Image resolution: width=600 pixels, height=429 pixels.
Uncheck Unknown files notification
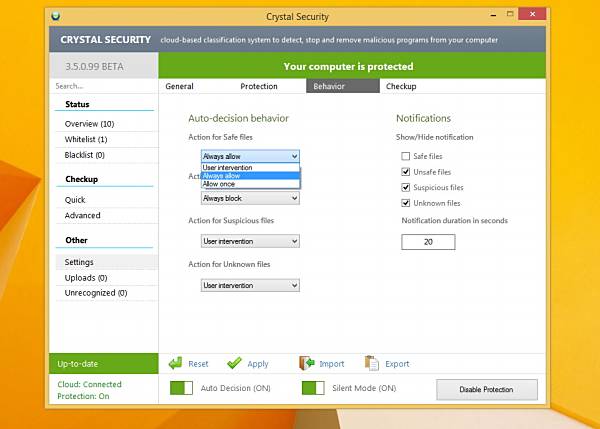click(x=406, y=203)
